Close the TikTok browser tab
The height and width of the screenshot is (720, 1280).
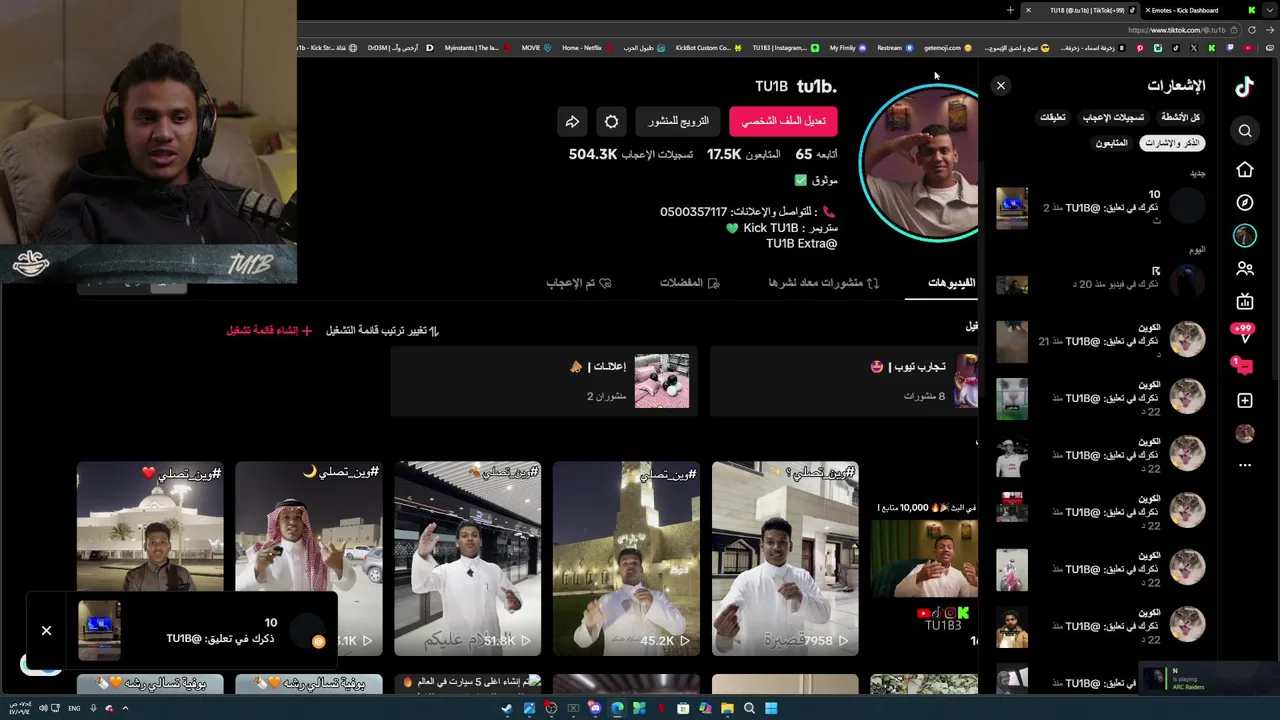(1028, 10)
